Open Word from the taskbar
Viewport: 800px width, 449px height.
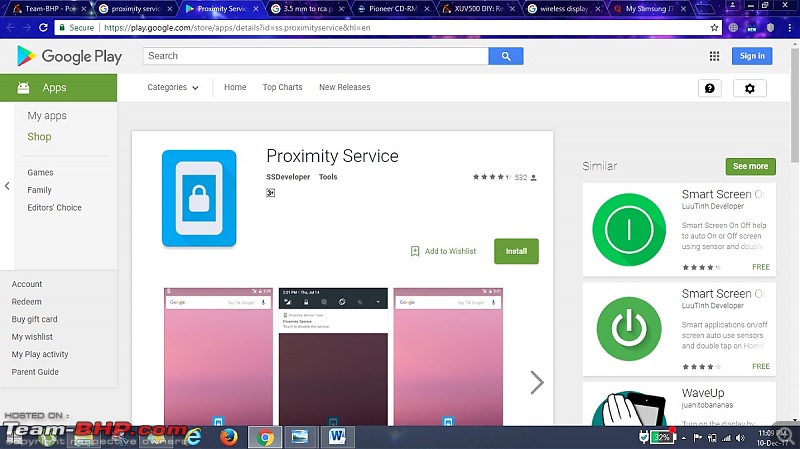337,437
